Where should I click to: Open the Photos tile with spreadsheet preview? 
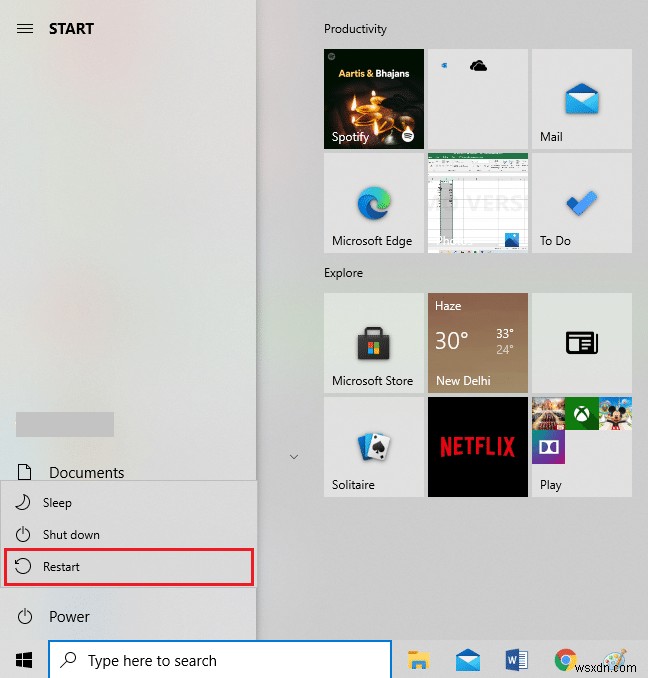478,203
